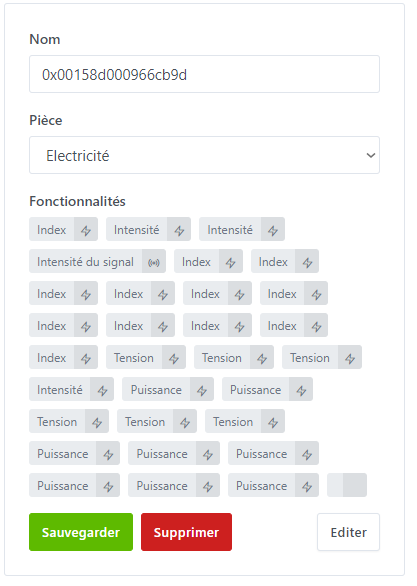The width and height of the screenshot is (417, 586).
Task: Click lightning icon of Intensité tag right after first Index
Action: [179, 231]
